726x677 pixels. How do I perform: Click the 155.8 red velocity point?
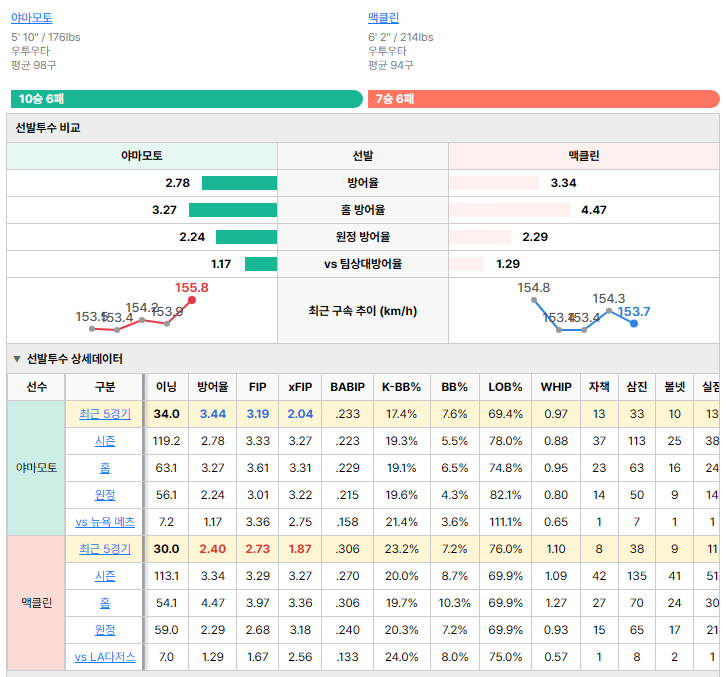(192, 300)
